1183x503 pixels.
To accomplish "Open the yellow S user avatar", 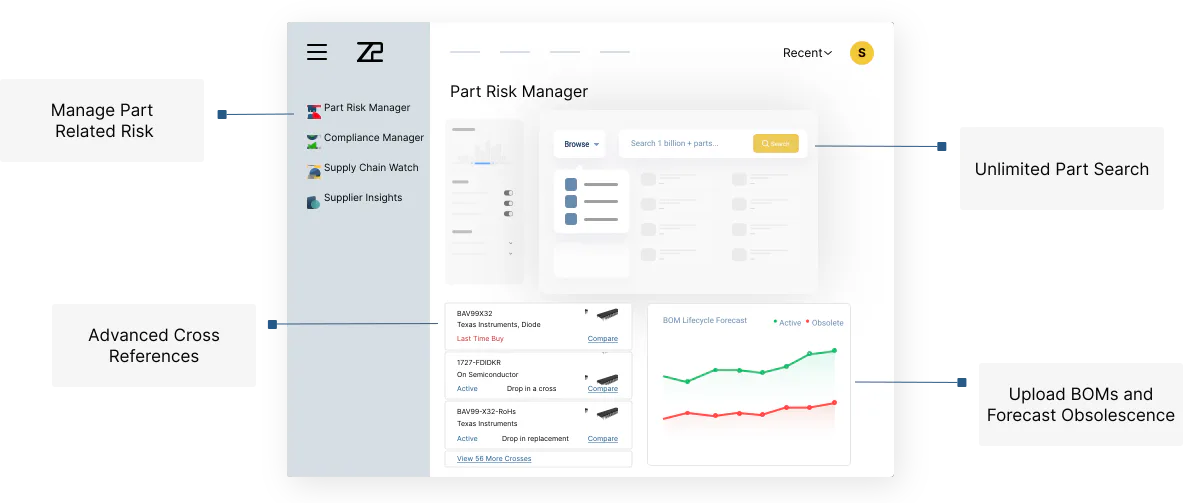I will [862, 53].
